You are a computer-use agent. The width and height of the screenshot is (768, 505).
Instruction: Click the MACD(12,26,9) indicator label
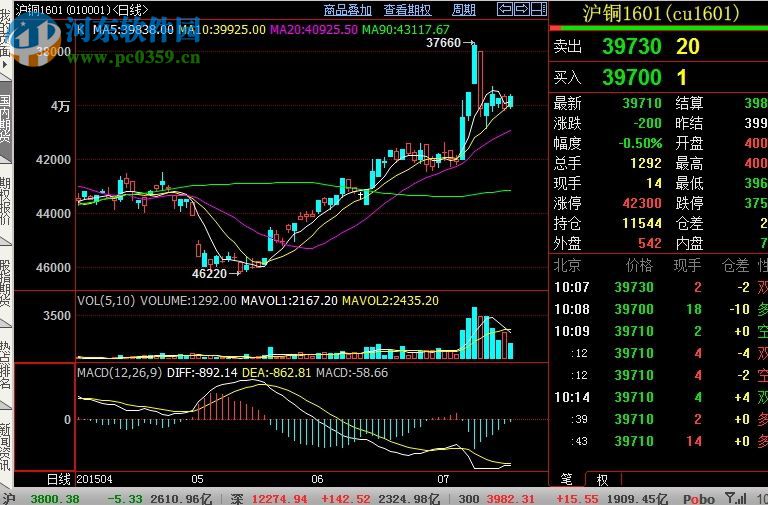(x=120, y=373)
